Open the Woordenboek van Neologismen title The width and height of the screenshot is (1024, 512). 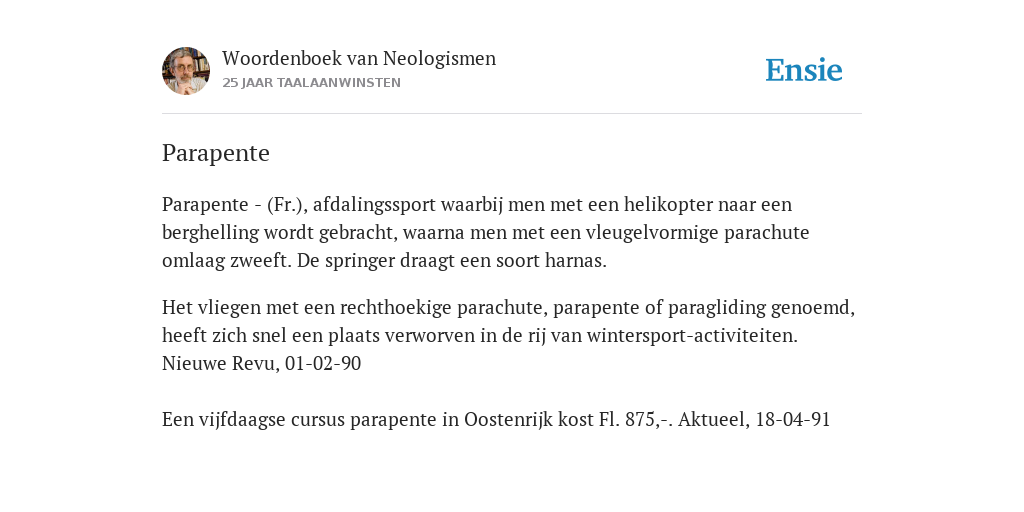(359, 58)
